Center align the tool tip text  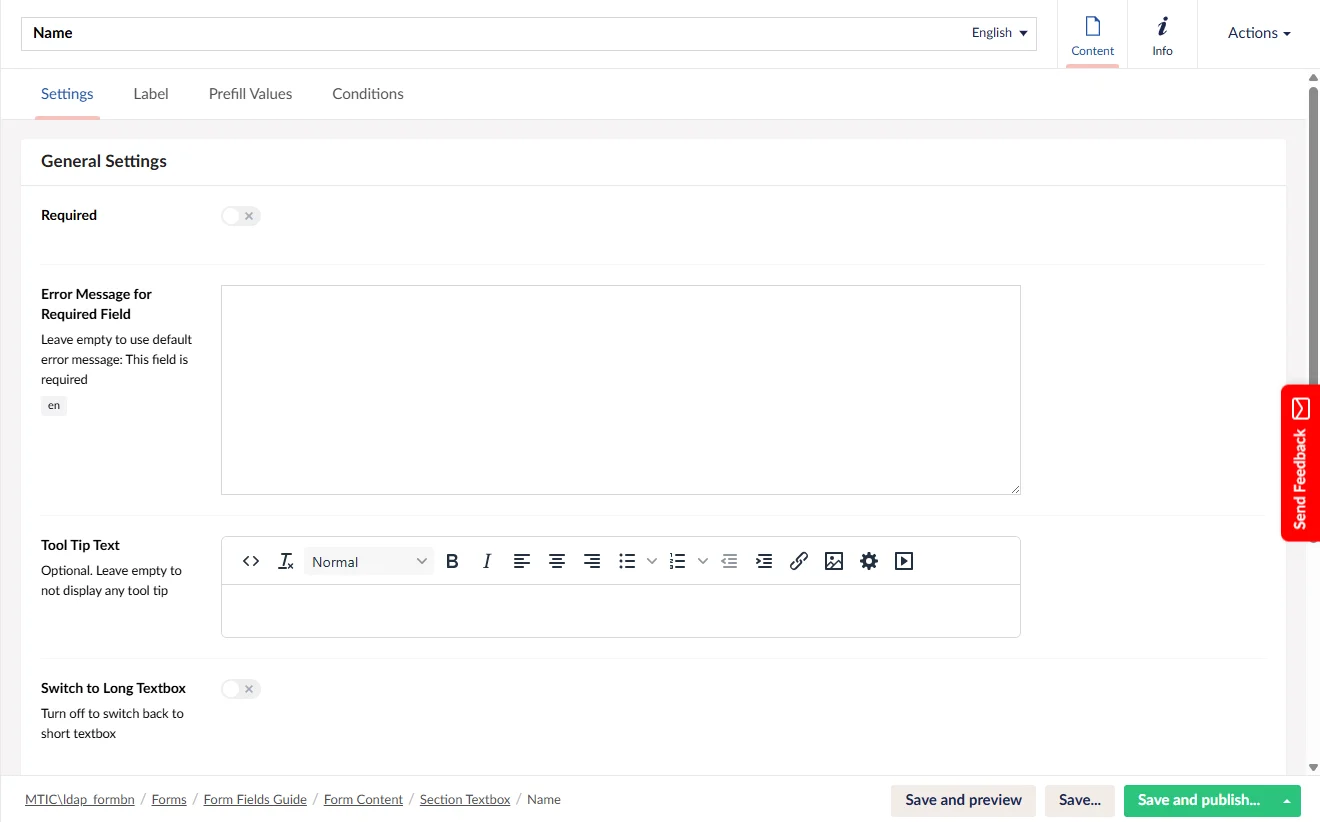pos(557,561)
